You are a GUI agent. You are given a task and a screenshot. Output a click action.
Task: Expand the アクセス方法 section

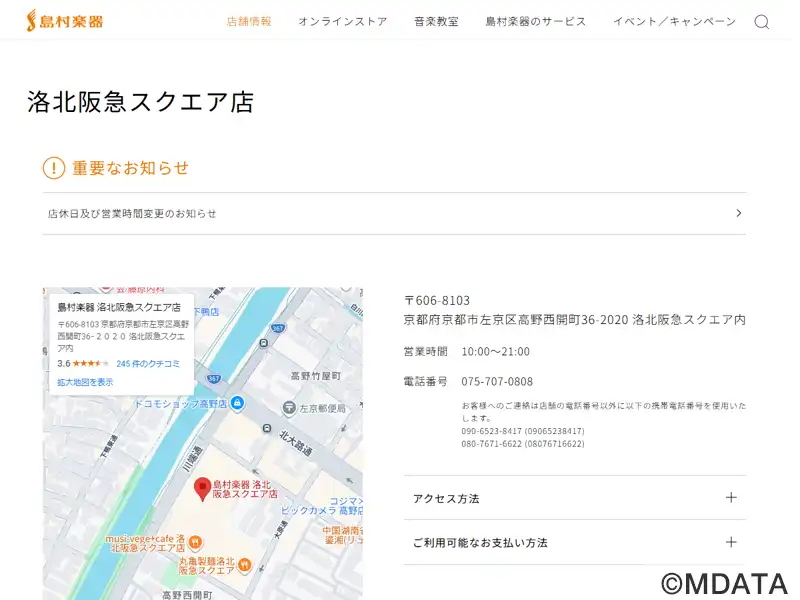pyautogui.click(x=575, y=498)
